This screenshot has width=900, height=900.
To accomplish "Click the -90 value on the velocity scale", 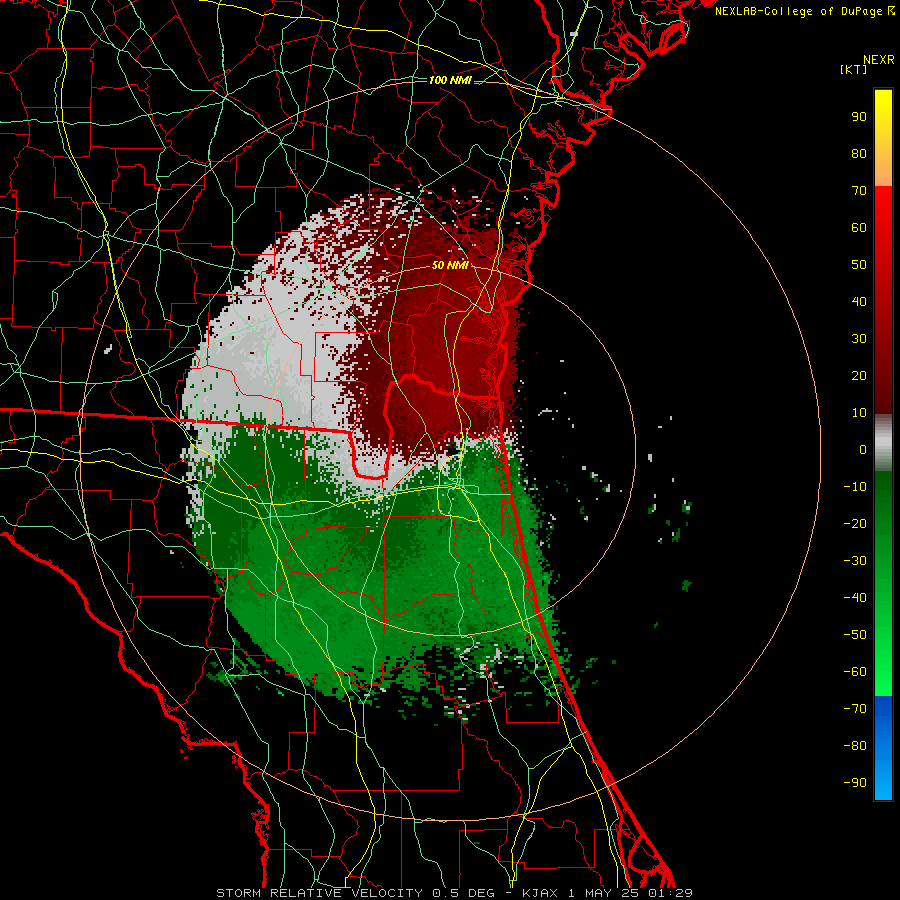I will [x=855, y=783].
